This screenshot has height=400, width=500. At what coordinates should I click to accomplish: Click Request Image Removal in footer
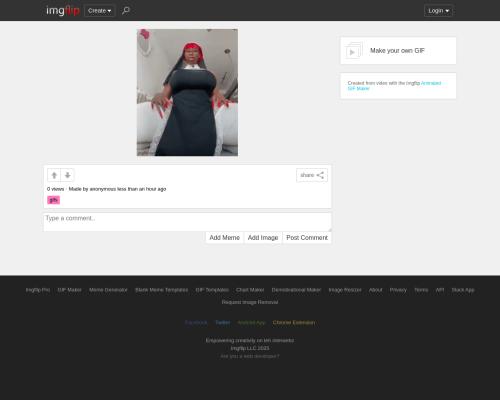(x=250, y=302)
